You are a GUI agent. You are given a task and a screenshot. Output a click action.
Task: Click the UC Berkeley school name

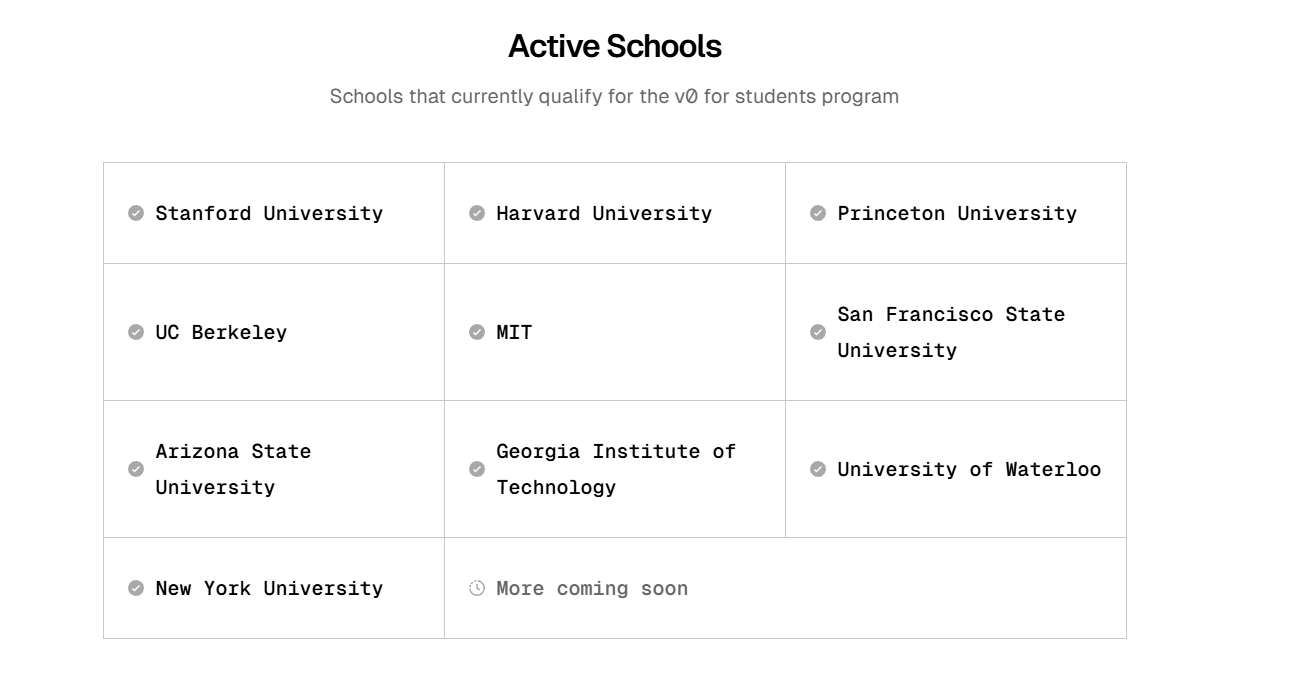pos(221,332)
